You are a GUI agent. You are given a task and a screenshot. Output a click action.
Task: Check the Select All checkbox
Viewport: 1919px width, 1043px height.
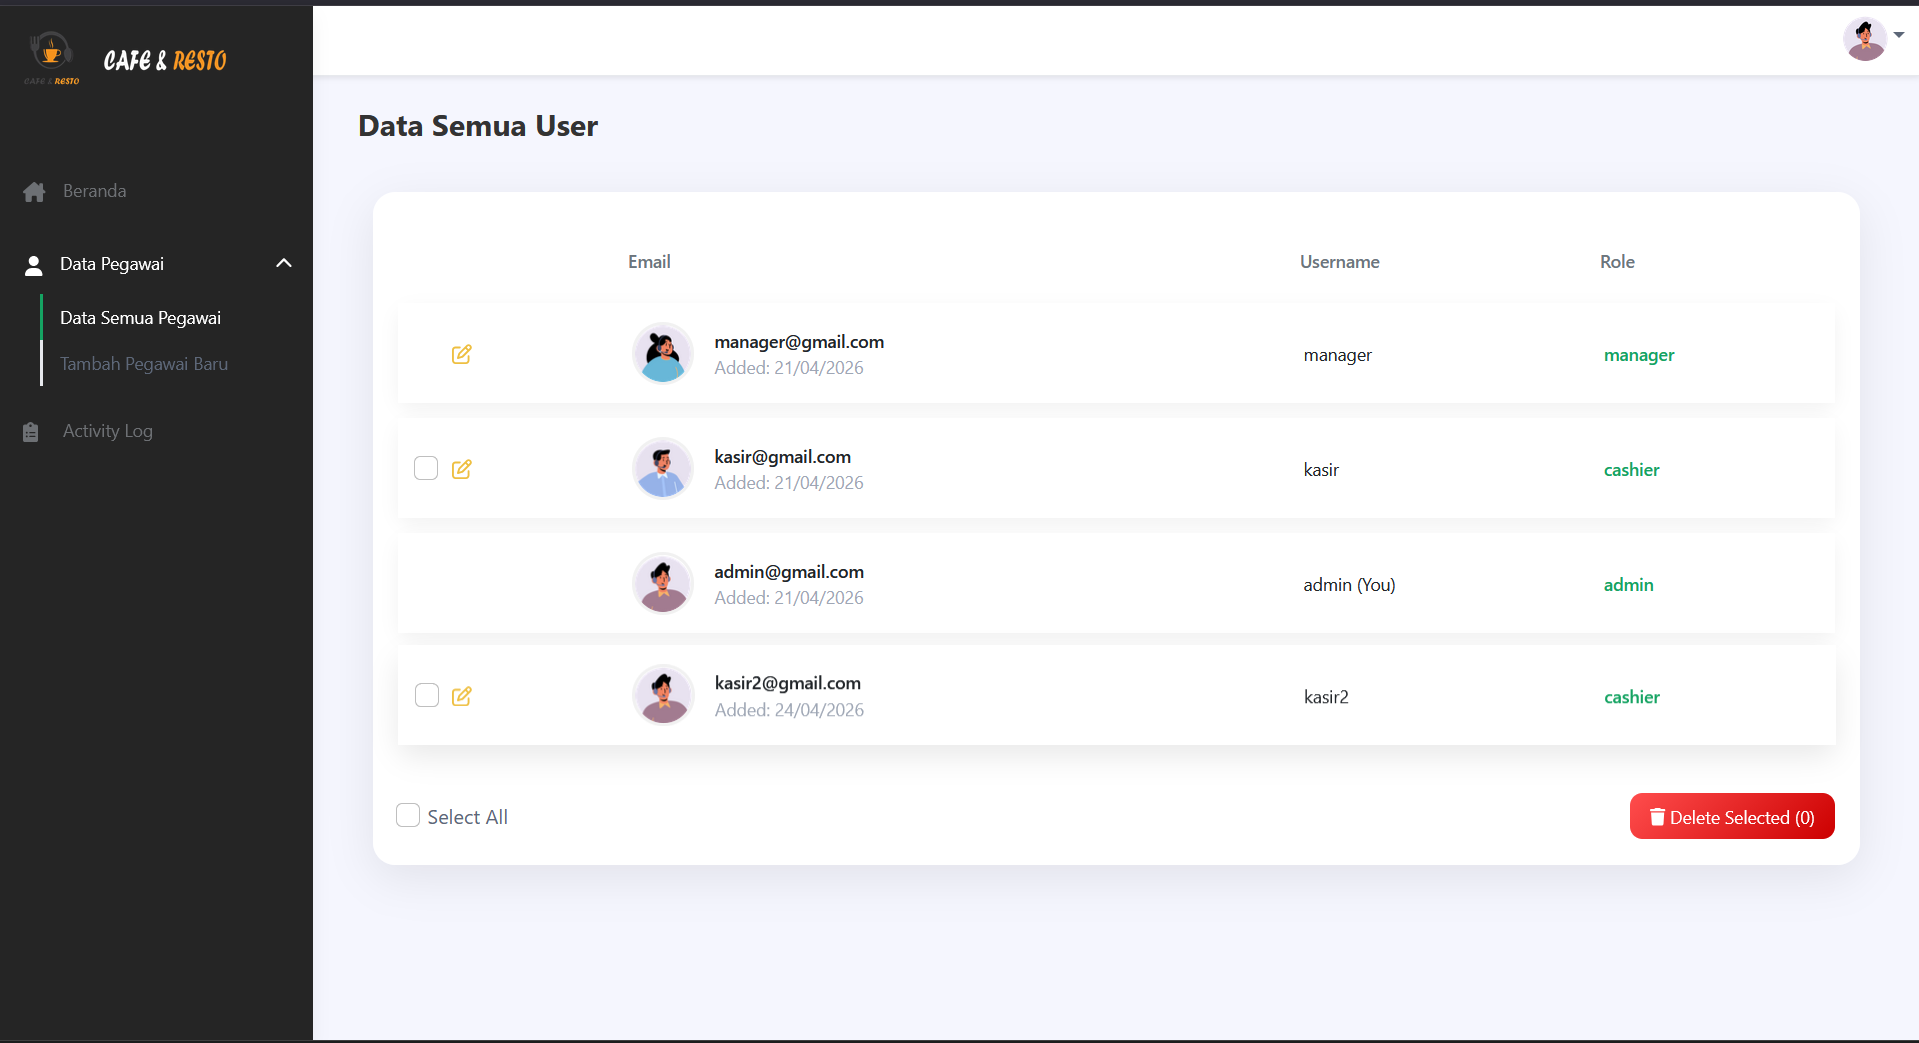408,815
